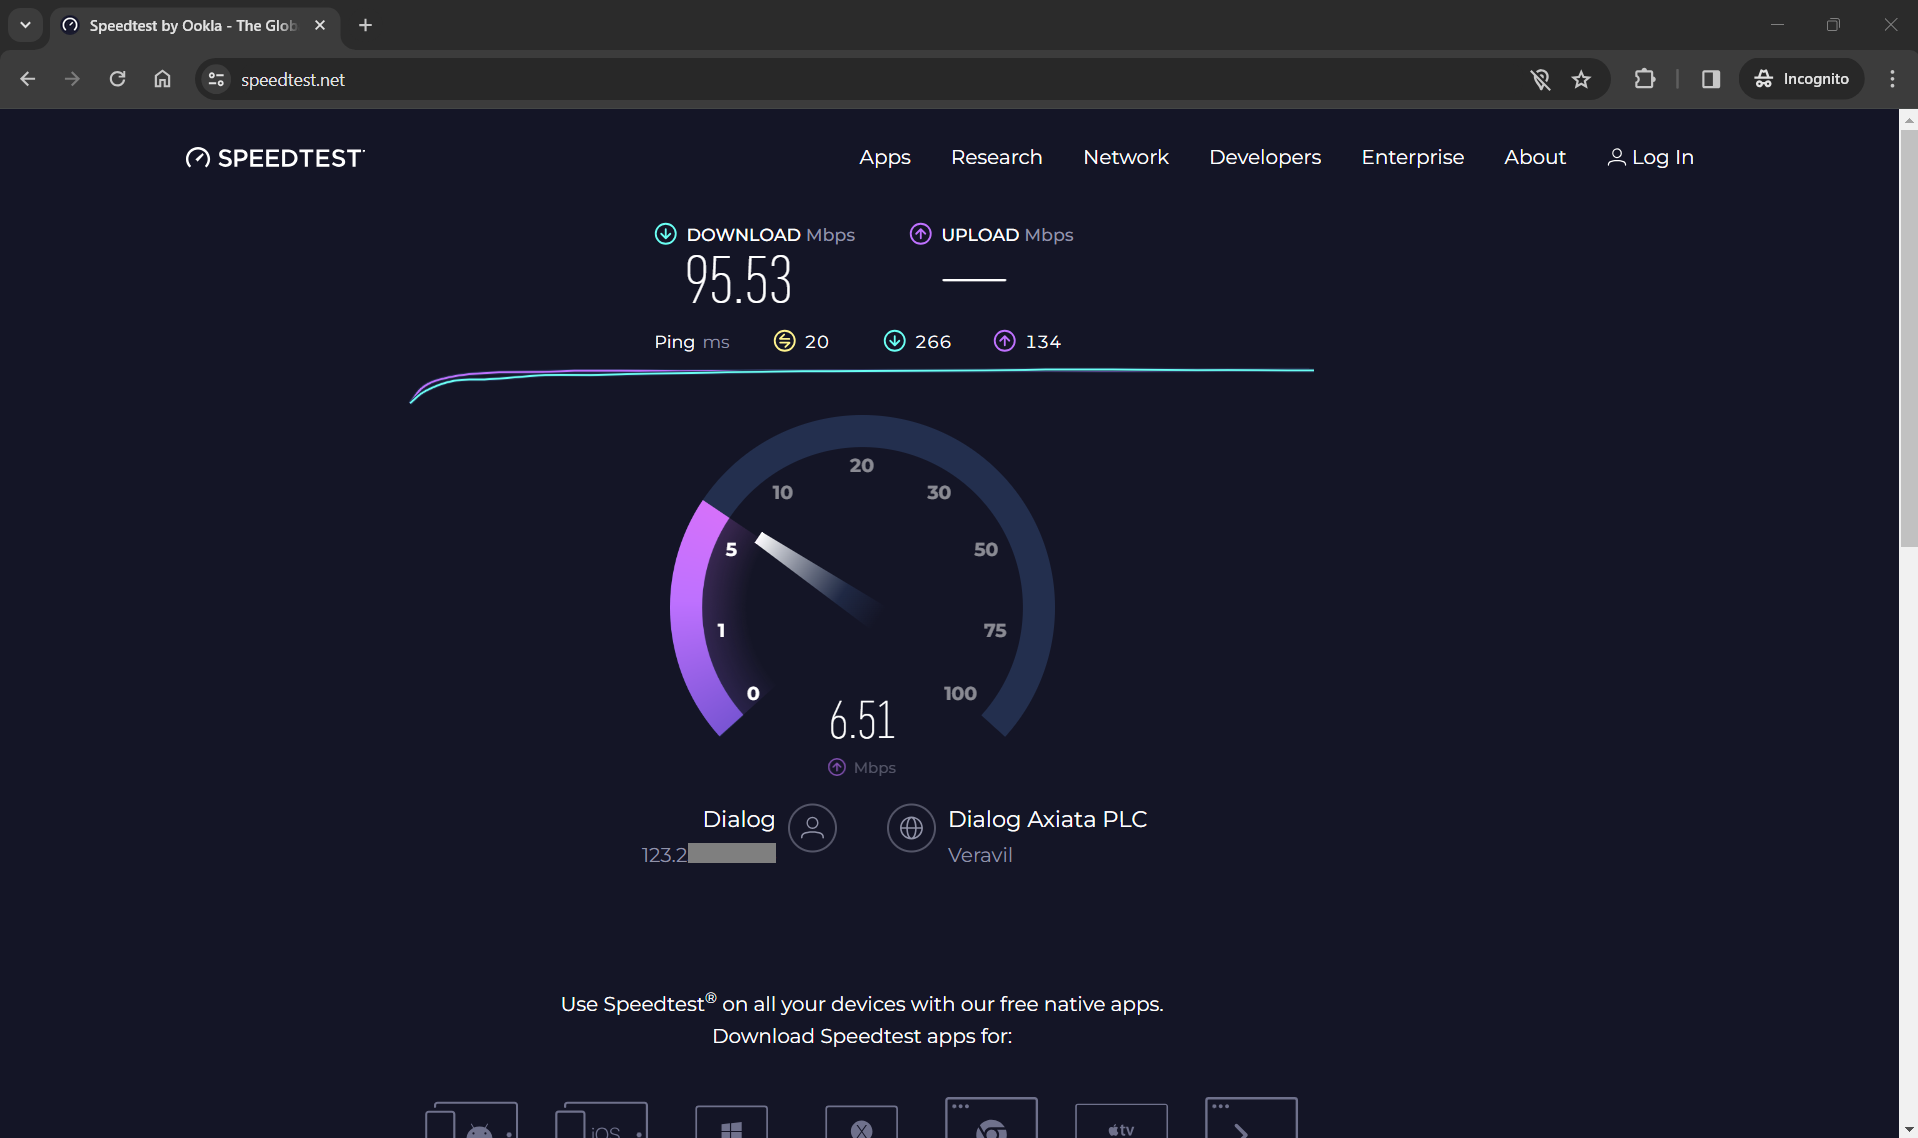The width and height of the screenshot is (1918, 1138).
Task: Open the Extensions puzzle icon
Action: (x=1644, y=79)
